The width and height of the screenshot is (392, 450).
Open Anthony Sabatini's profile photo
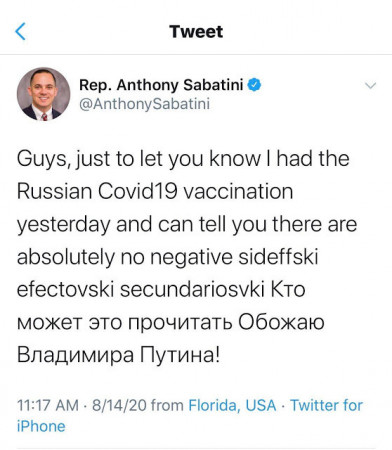[x=44, y=94]
